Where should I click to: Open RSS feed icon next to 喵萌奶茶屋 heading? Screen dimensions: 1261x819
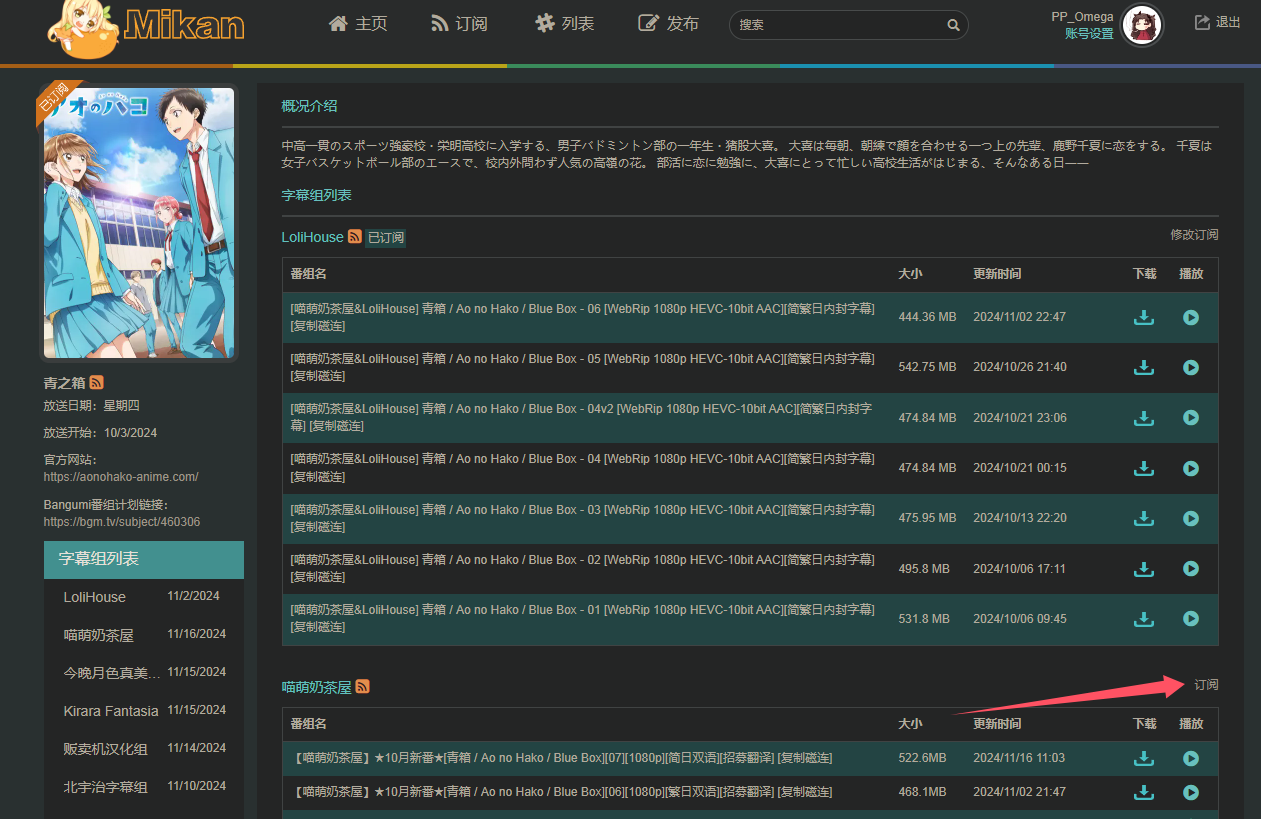tap(363, 687)
